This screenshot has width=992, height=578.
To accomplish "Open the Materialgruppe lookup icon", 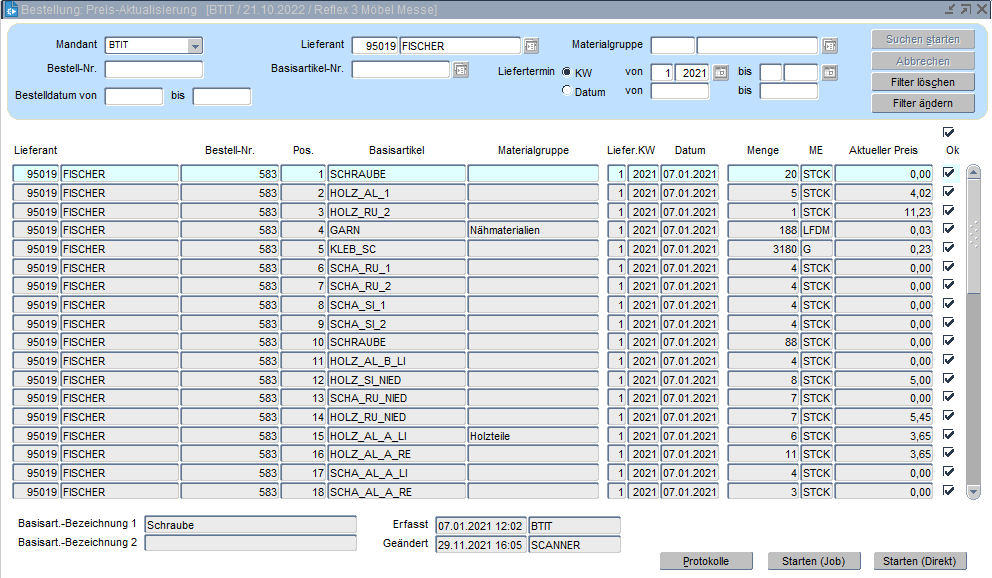I will click(830, 45).
